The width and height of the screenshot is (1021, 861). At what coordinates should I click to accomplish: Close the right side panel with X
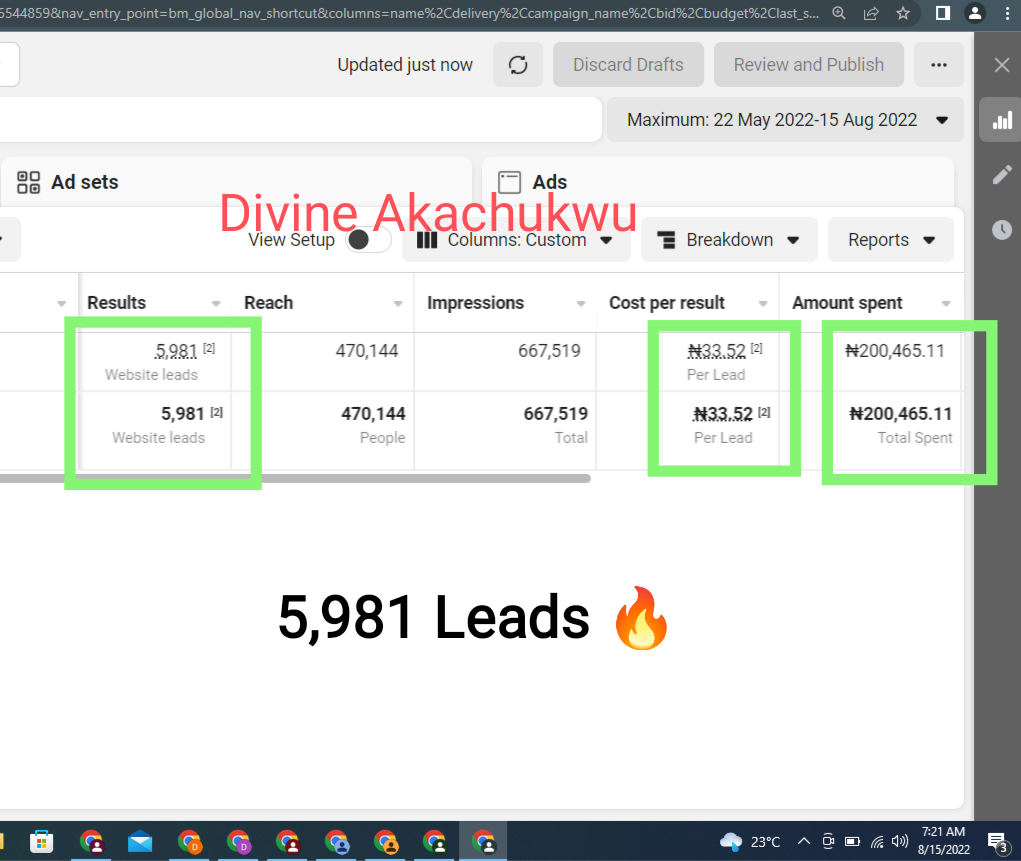point(1001,65)
